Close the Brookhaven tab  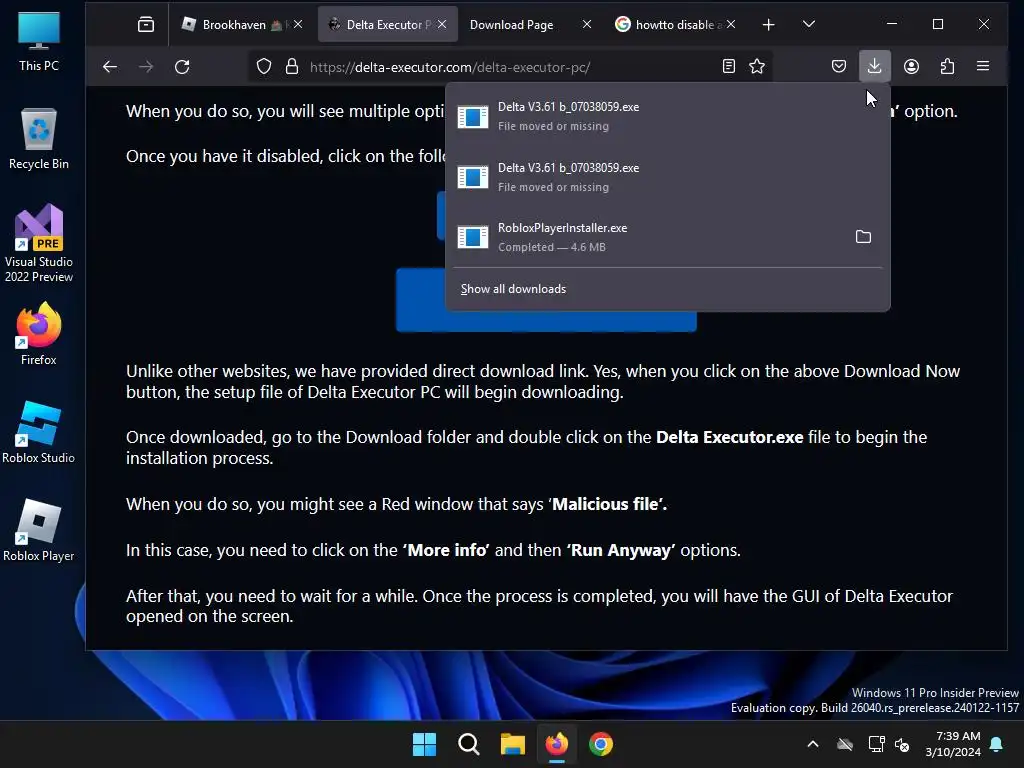(298, 24)
